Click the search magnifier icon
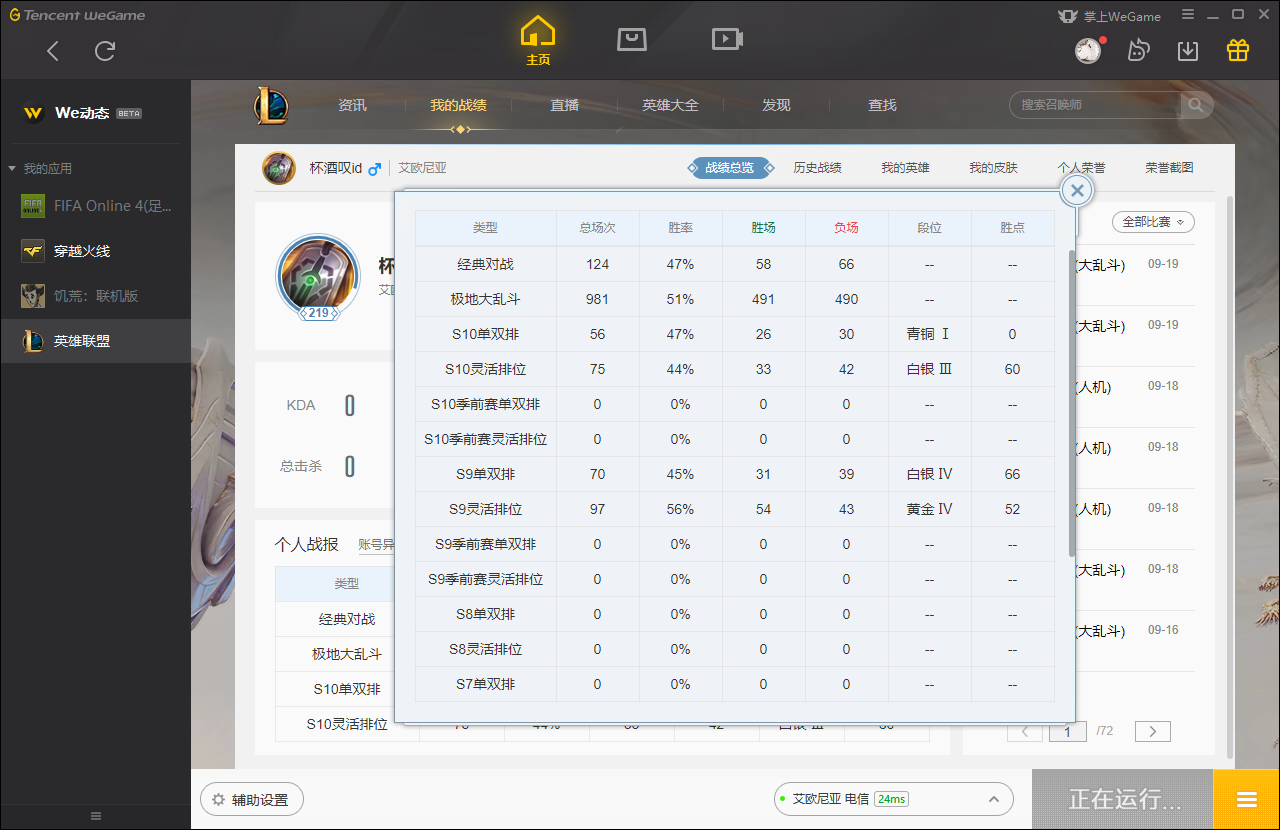 pyautogui.click(x=1195, y=105)
